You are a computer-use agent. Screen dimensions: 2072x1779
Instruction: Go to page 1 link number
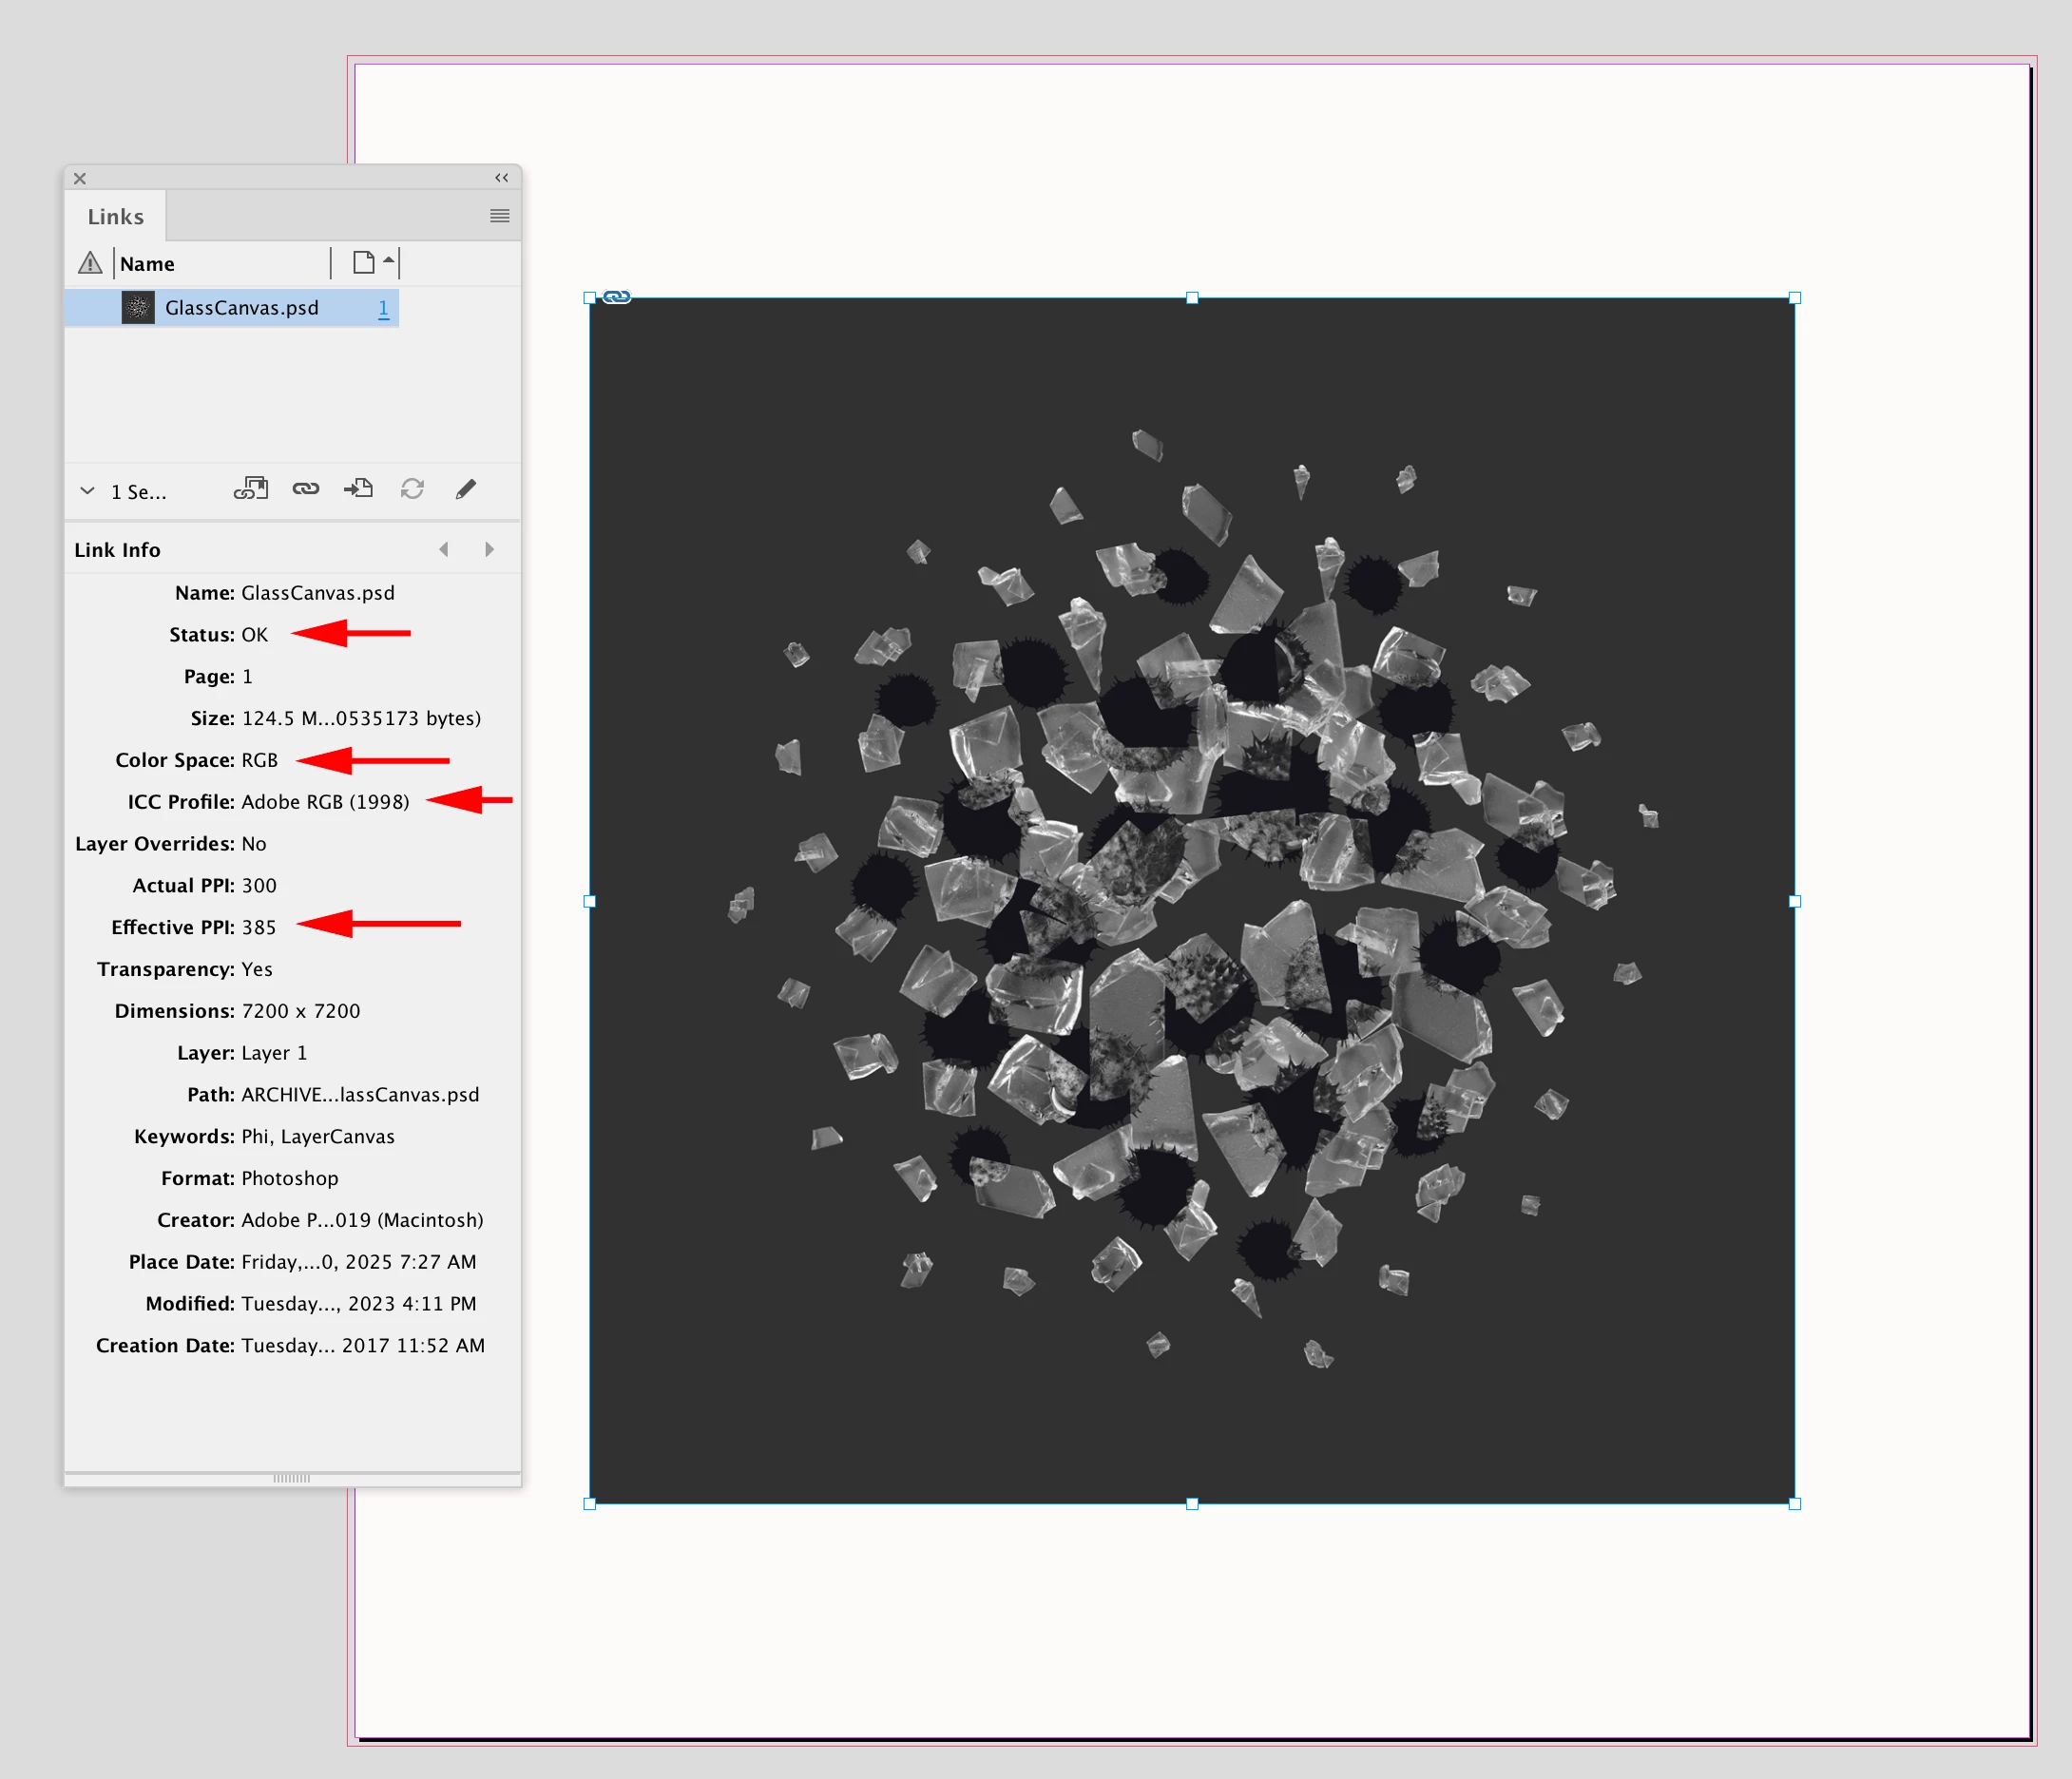tap(383, 308)
